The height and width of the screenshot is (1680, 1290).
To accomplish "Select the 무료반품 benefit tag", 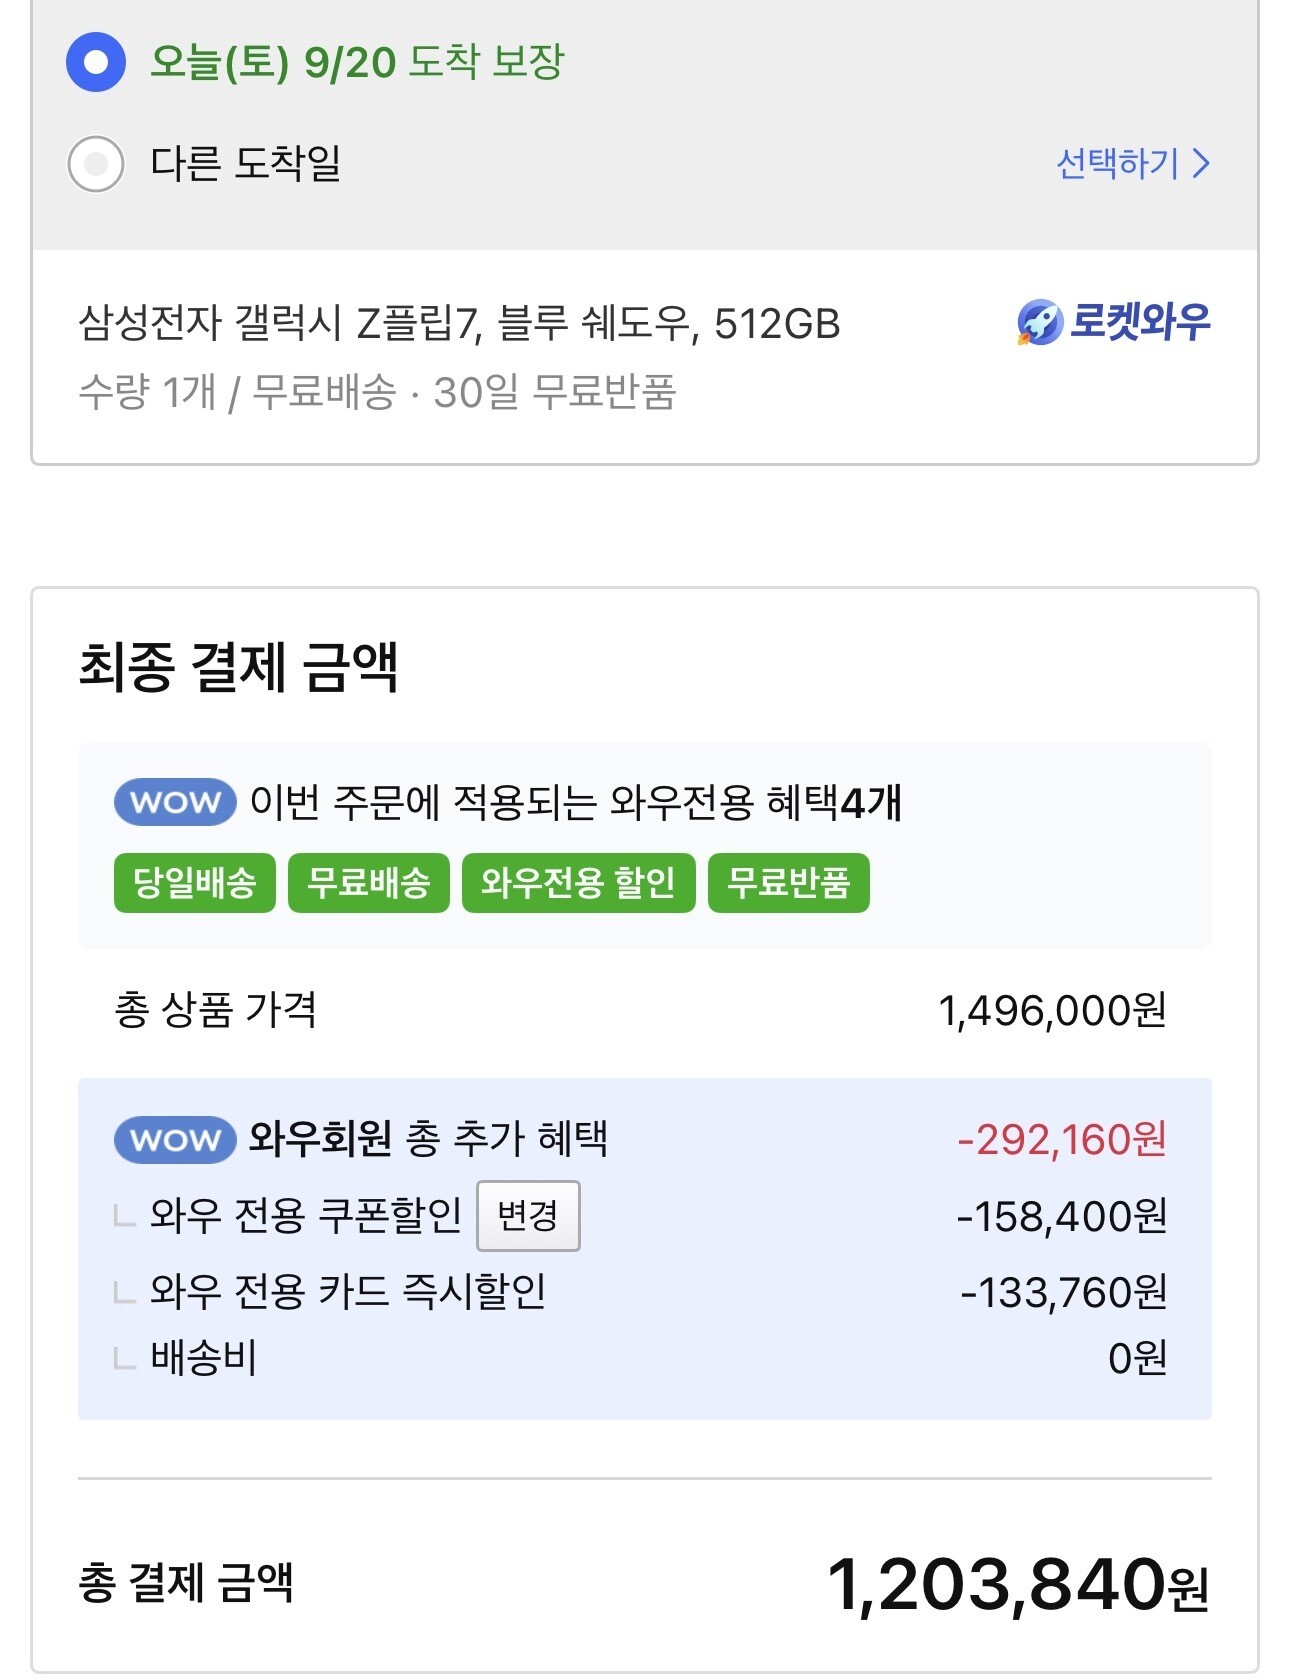I will pyautogui.click(x=788, y=883).
